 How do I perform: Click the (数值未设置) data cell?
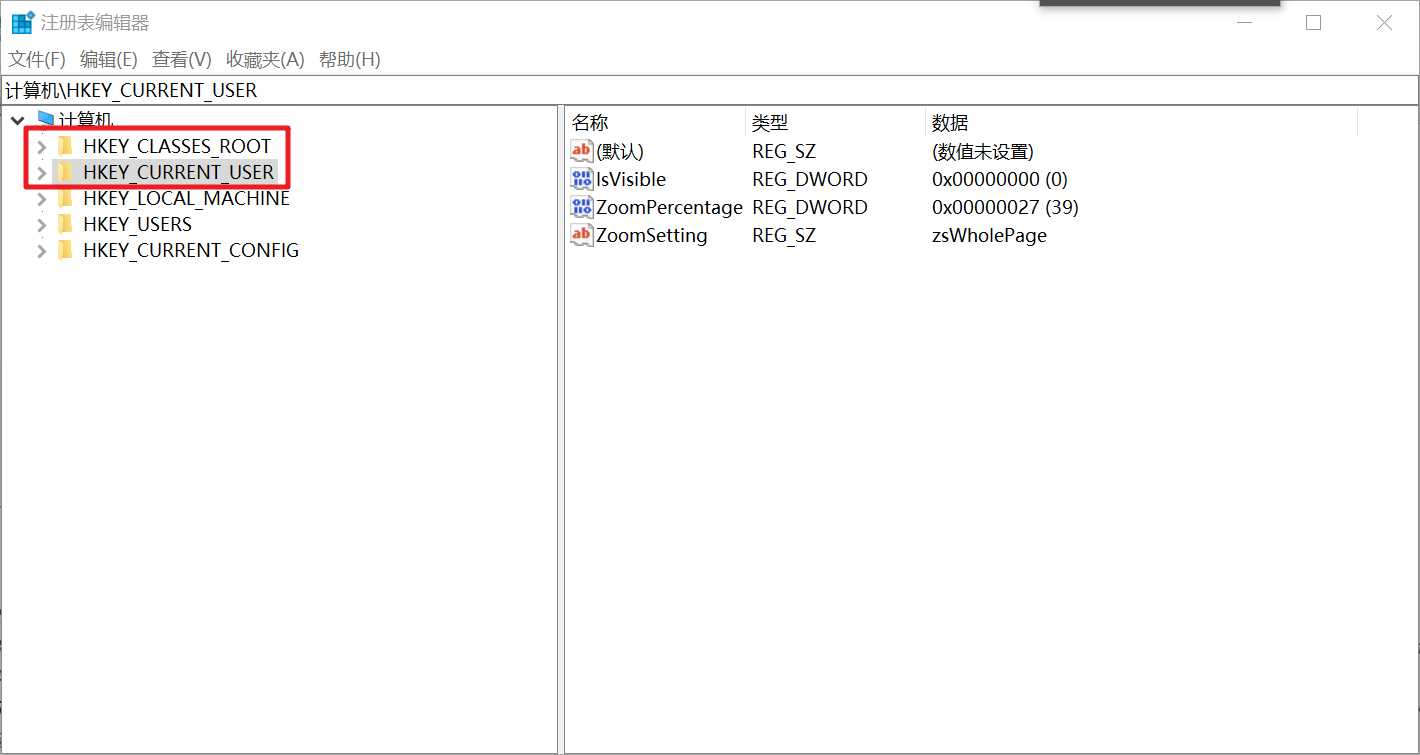click(x=982, y=152)
